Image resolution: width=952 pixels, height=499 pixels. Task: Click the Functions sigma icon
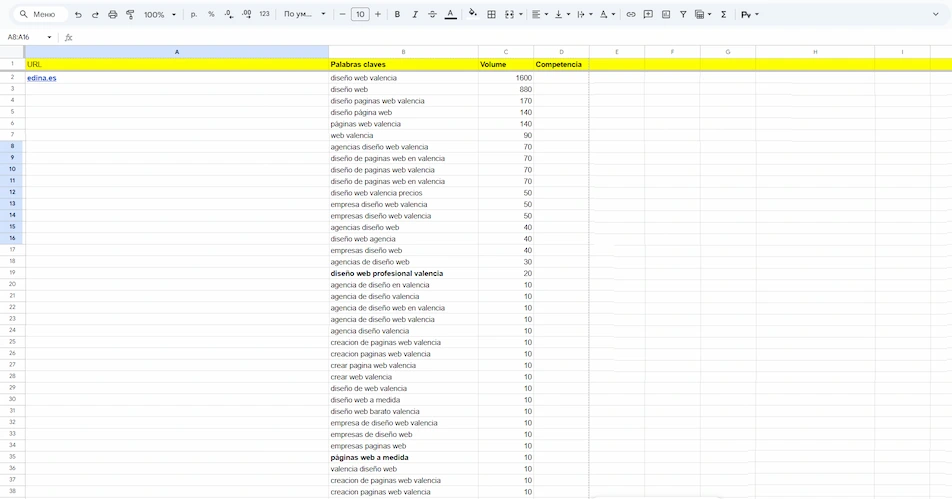pyautogui.click(x=724, y=15)
